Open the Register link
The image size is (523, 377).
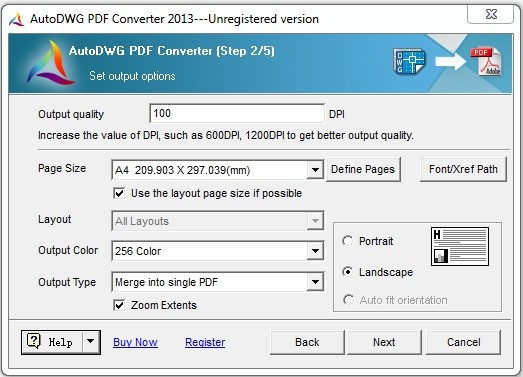pyautogui.click(x=205, y=342)
